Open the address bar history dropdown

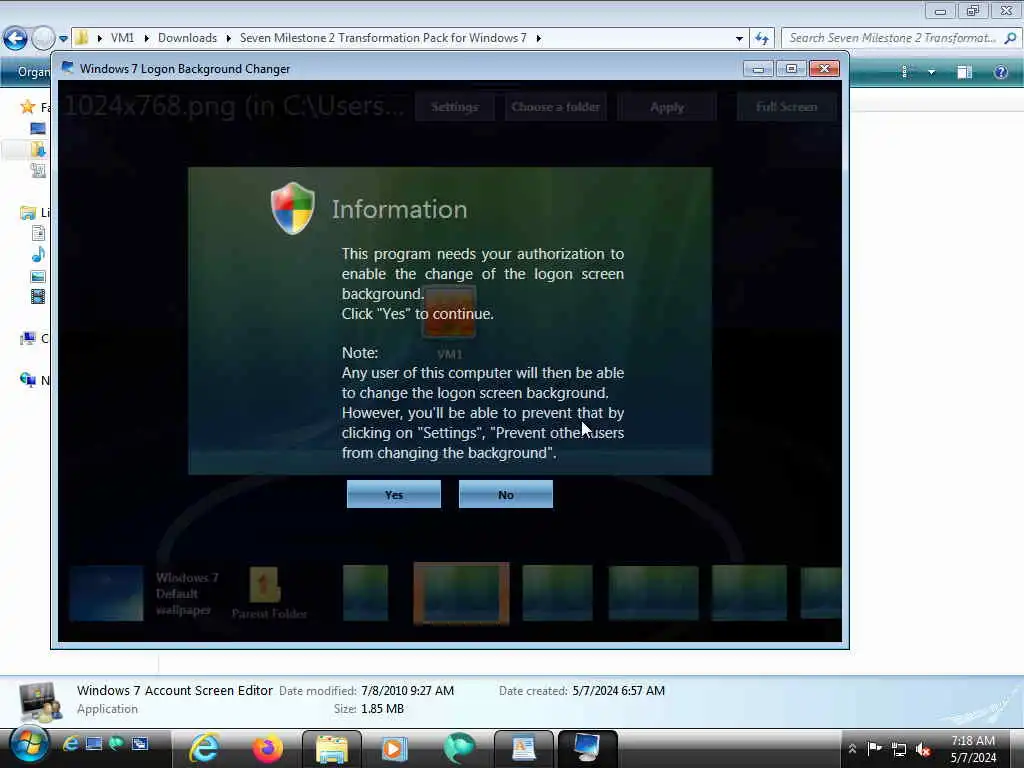[x=739, y=39]
